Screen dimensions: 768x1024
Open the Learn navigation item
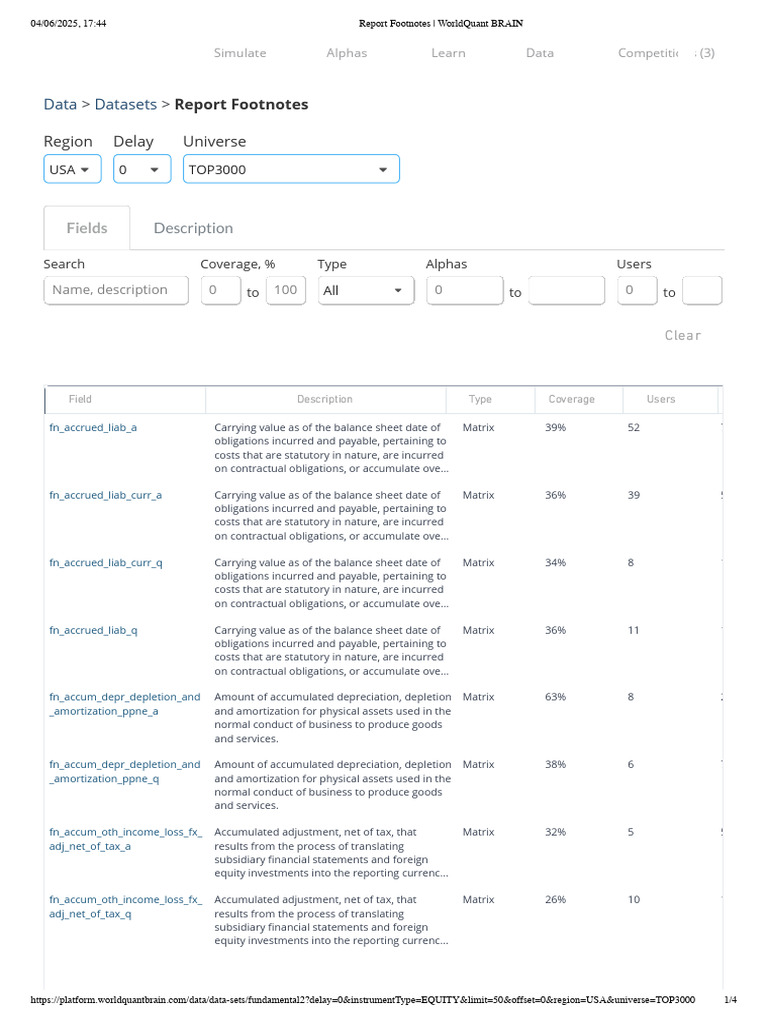[x=448, y=53]
